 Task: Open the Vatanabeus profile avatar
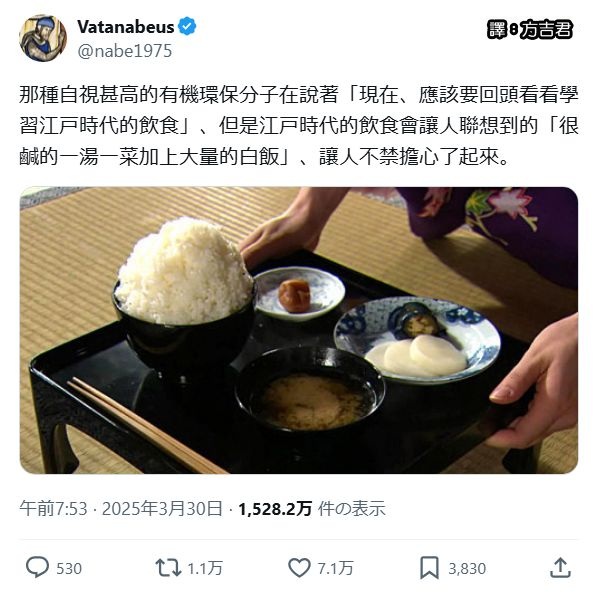click(x=43, y=38)
